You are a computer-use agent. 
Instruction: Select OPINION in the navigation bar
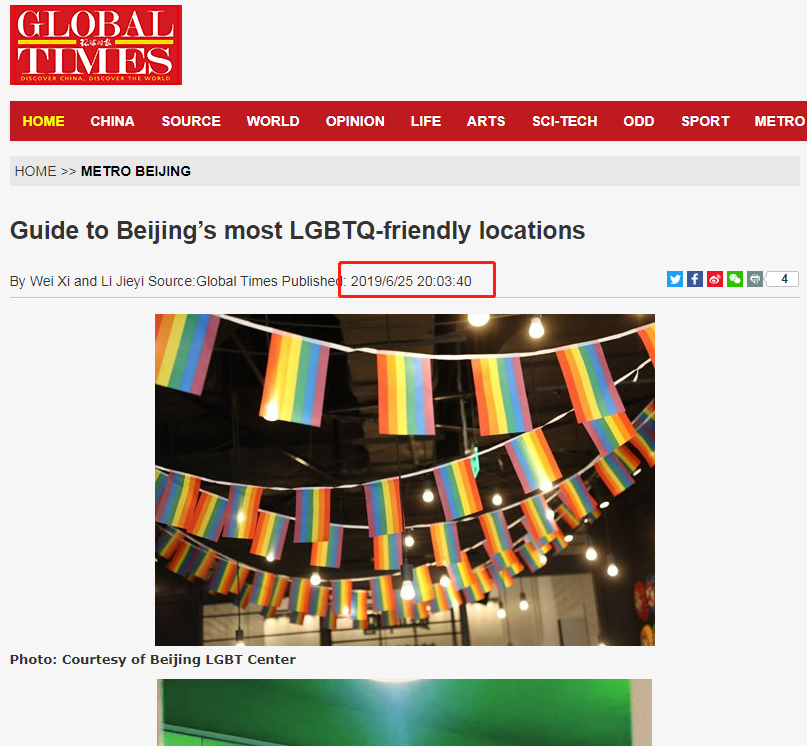click(355, 121)
